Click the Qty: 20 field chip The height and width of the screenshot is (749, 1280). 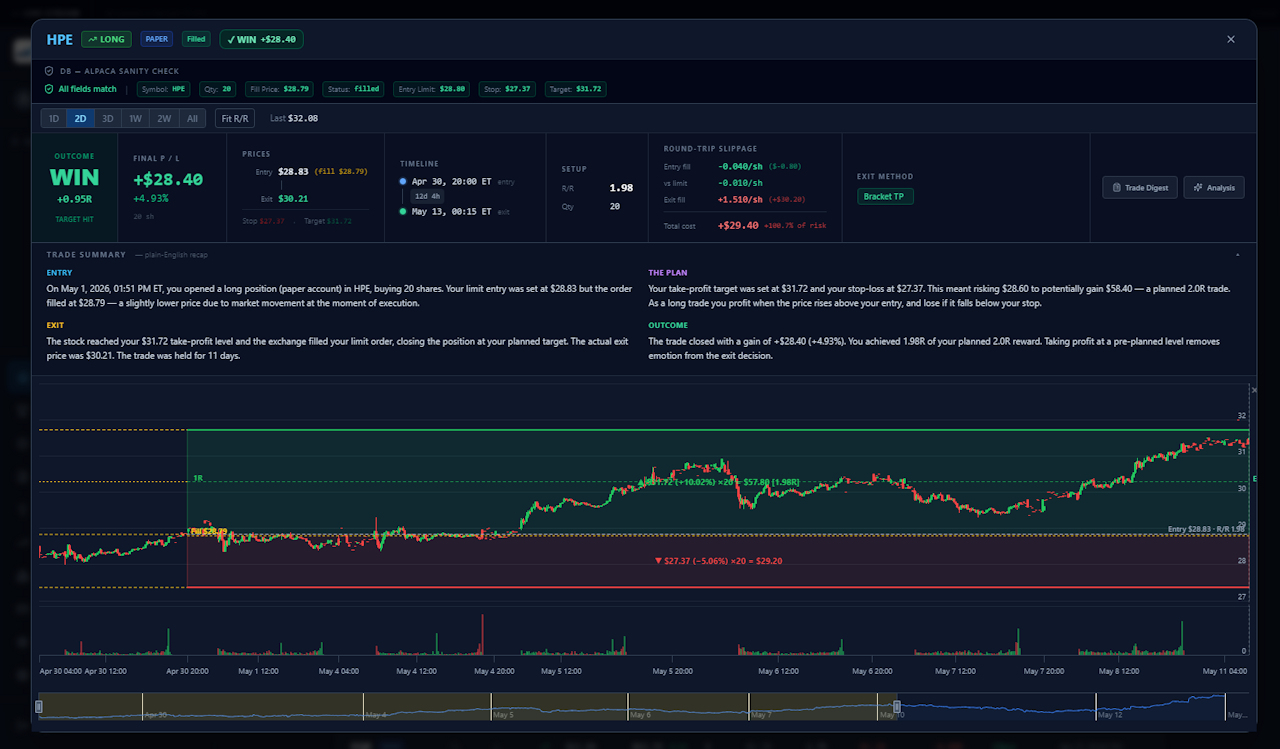click(x=219, y=89)
